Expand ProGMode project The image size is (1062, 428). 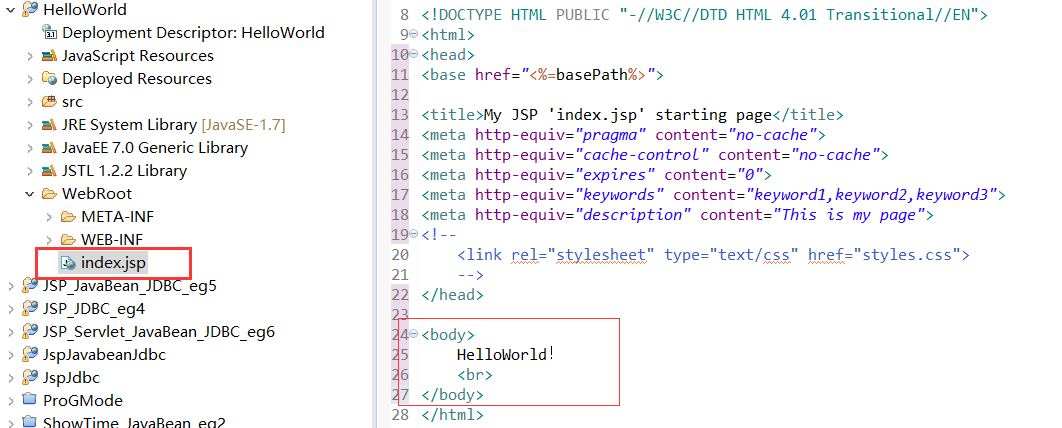click(x=10, y=400)
